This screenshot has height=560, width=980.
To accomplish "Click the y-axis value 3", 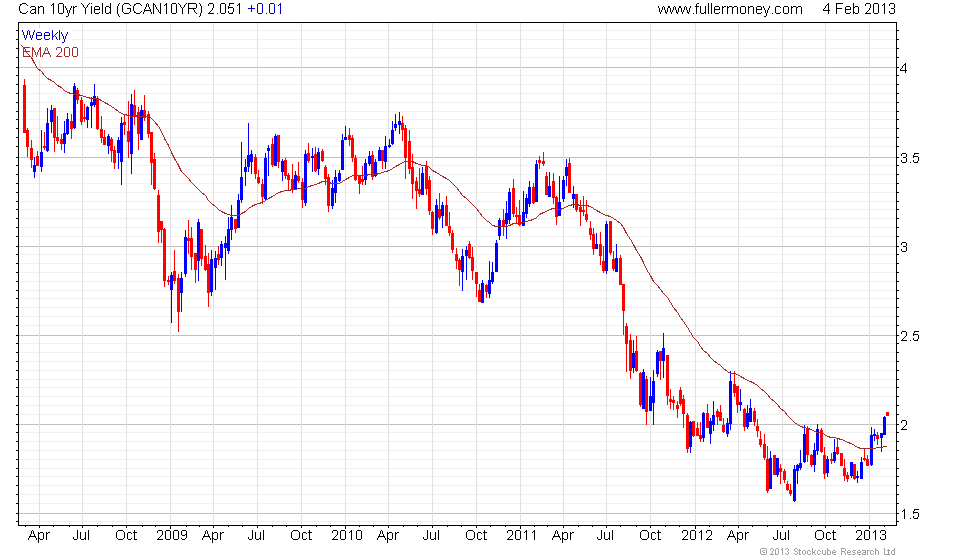I will pyautogui.click(x=904, y=247).
